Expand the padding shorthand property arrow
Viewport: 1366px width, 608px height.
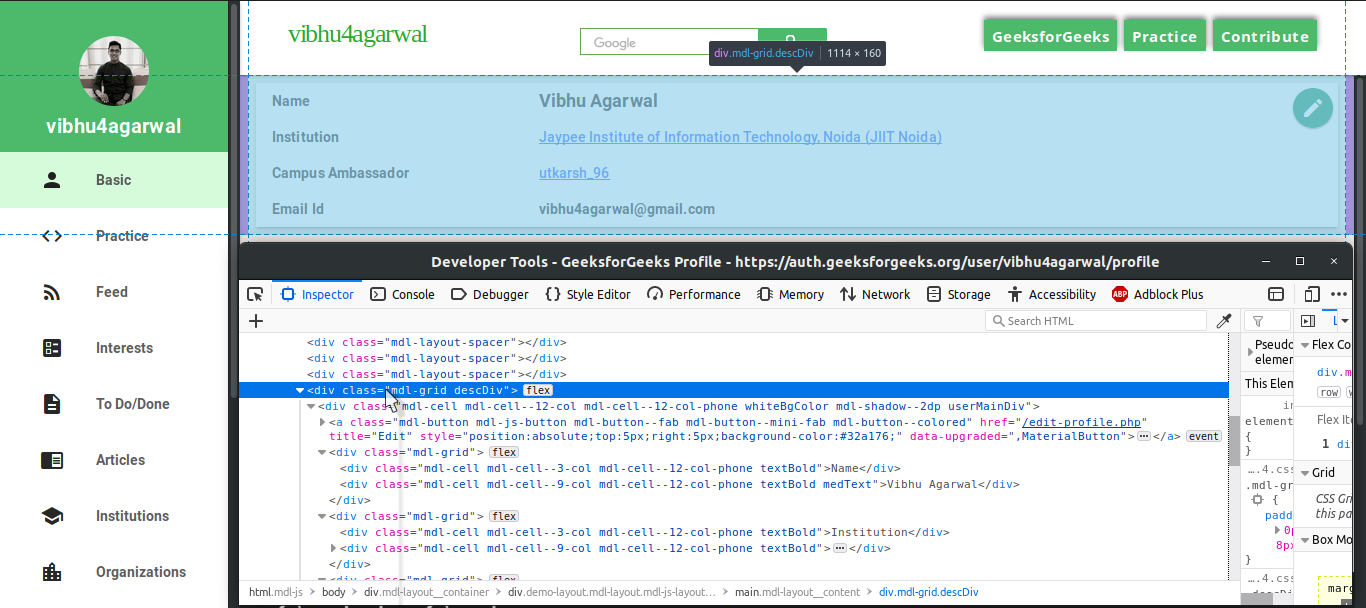click(1279, 530)
